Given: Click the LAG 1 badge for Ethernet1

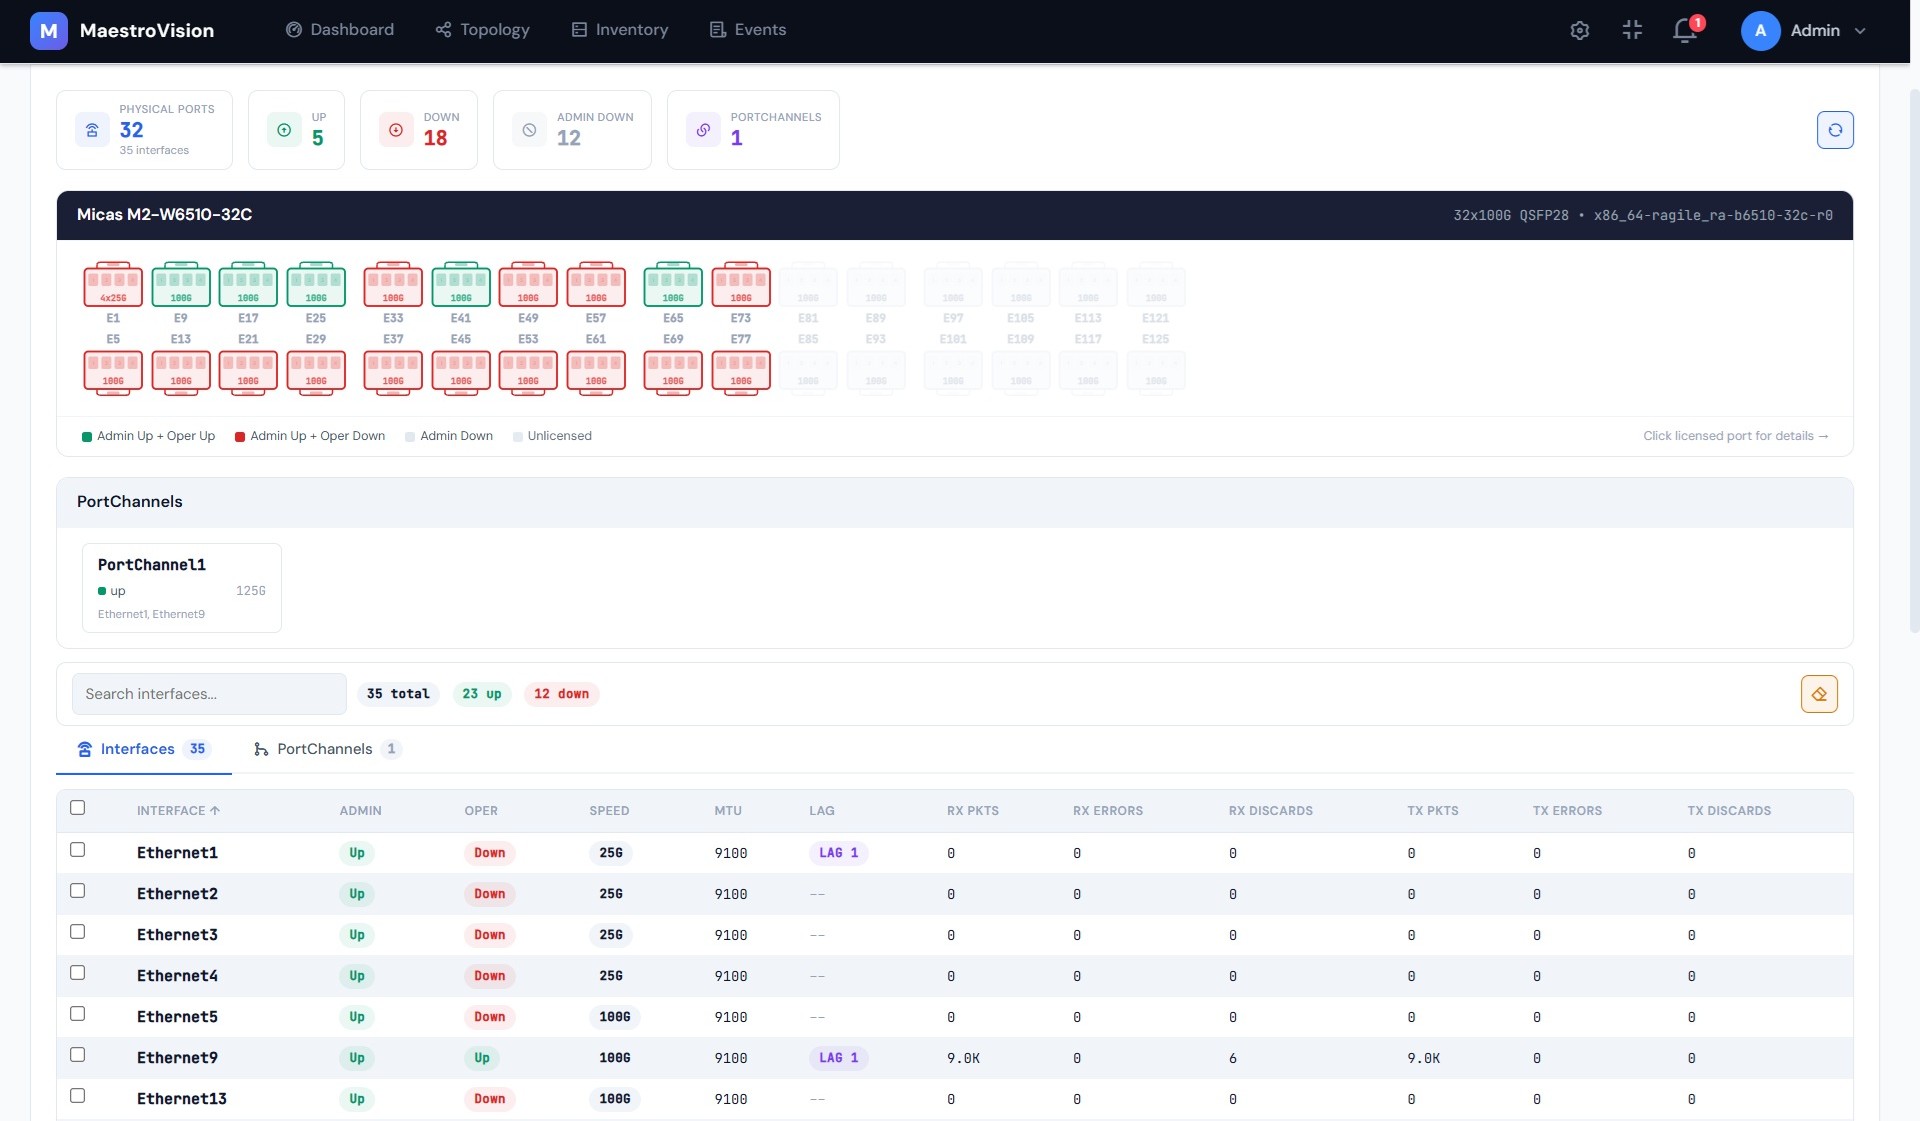Looking at the screenshot, I should click(x=838, y=853).
